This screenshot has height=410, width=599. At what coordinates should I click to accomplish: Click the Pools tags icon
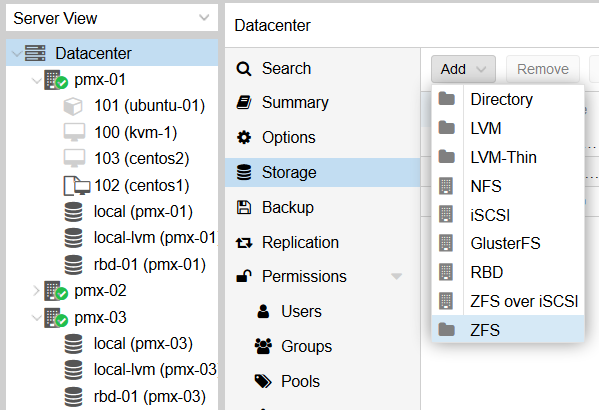pyautogui.click(x=263, y=381)
